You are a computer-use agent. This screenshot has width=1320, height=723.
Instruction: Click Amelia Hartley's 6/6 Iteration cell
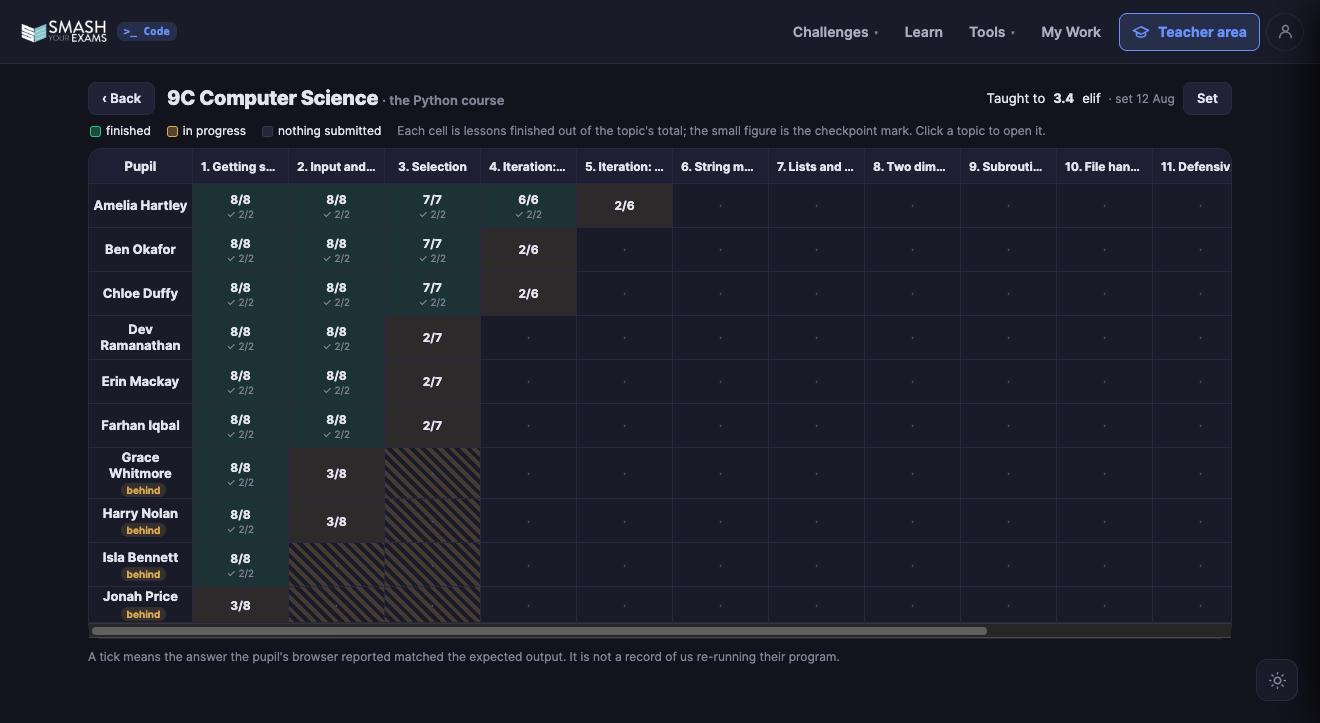click(528, 205)
